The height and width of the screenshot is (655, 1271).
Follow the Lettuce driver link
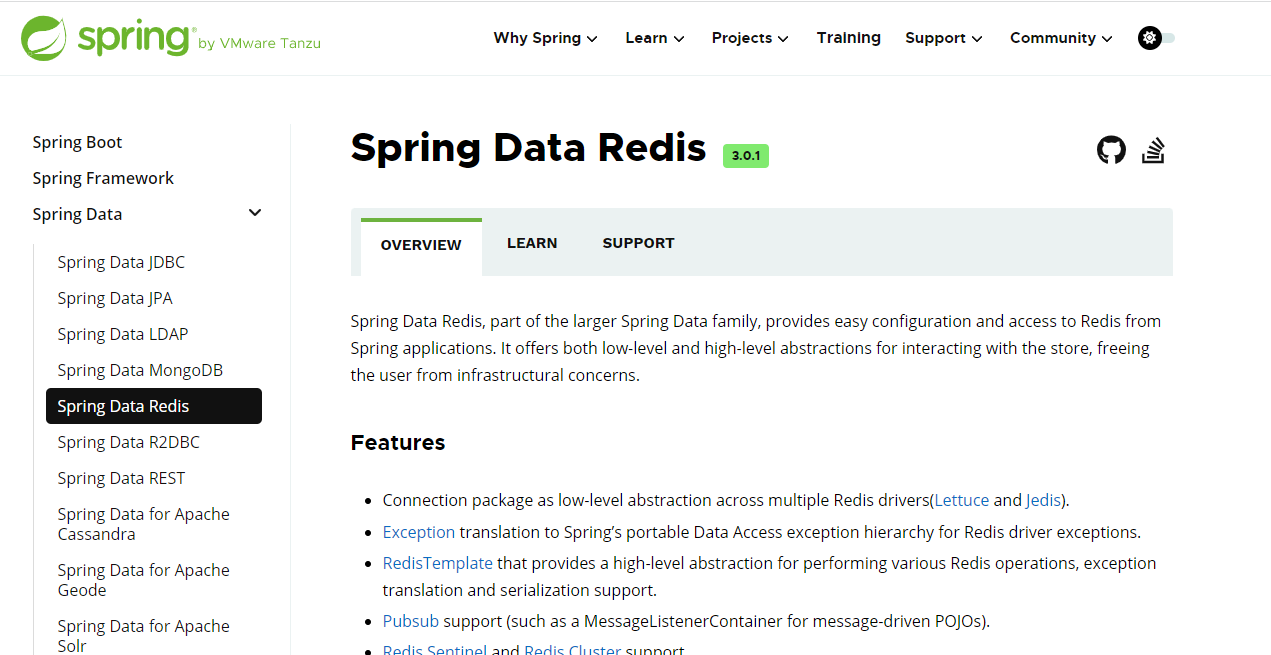[x=961, y=500]
